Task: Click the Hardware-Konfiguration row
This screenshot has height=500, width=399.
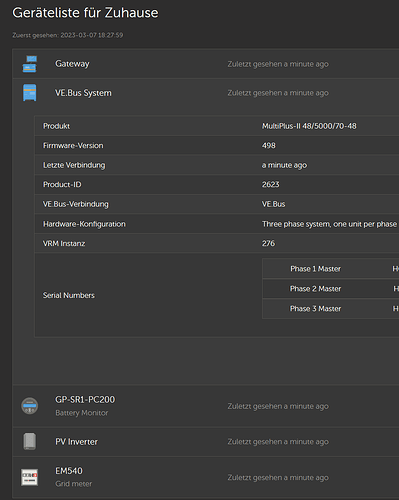Action: 217,224
